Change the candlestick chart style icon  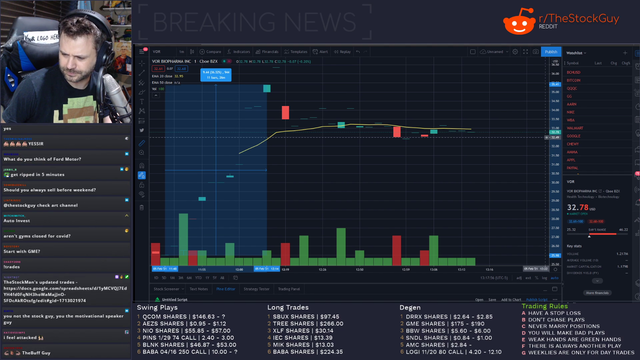[x=192, y=52]
